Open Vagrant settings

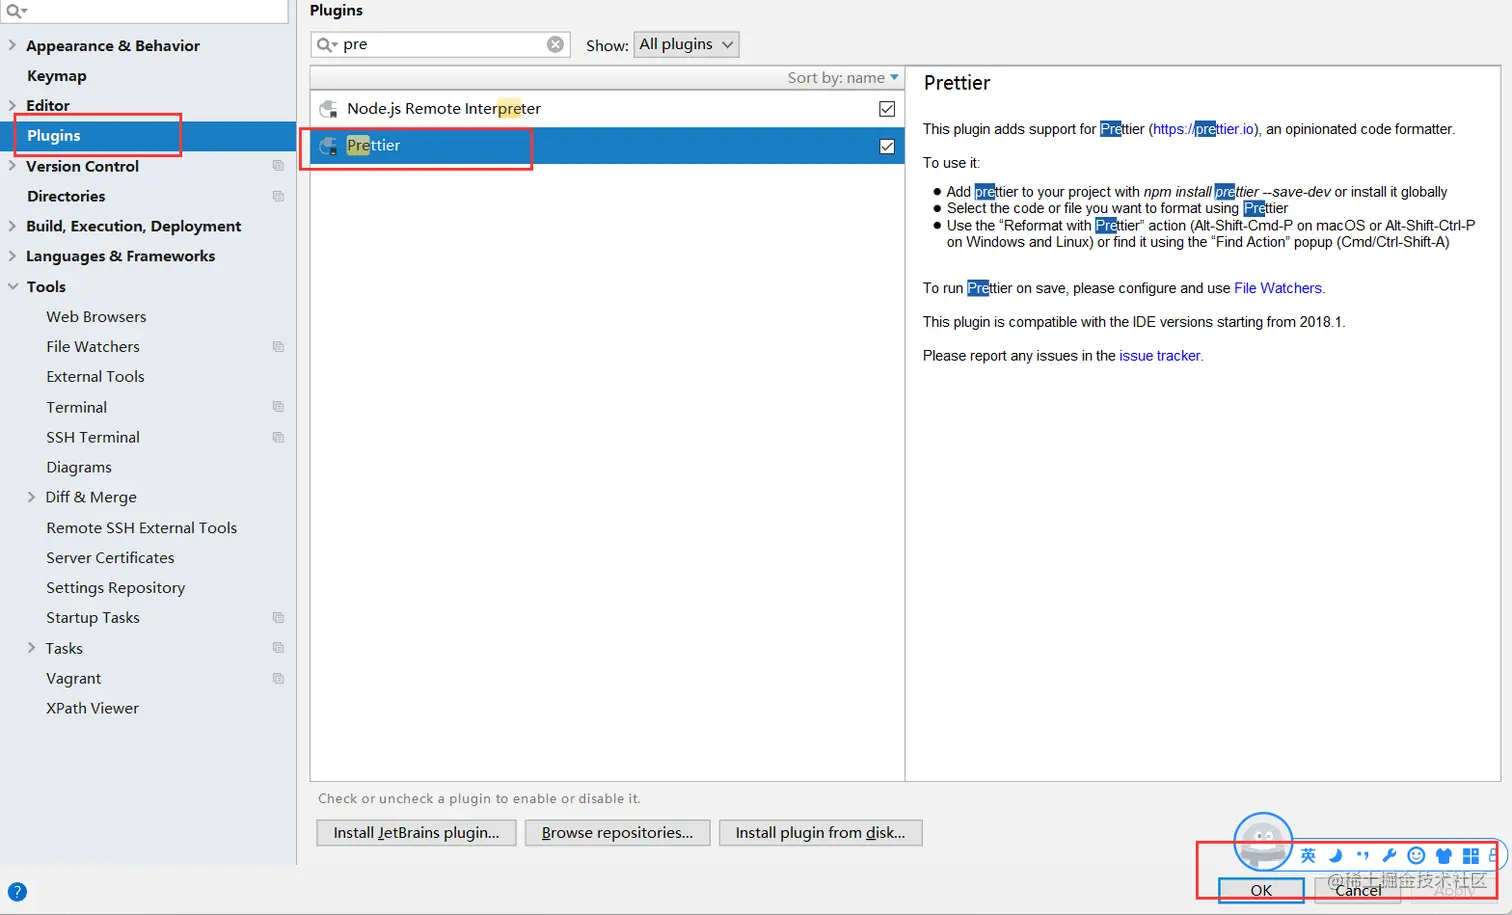pos(73,678)
